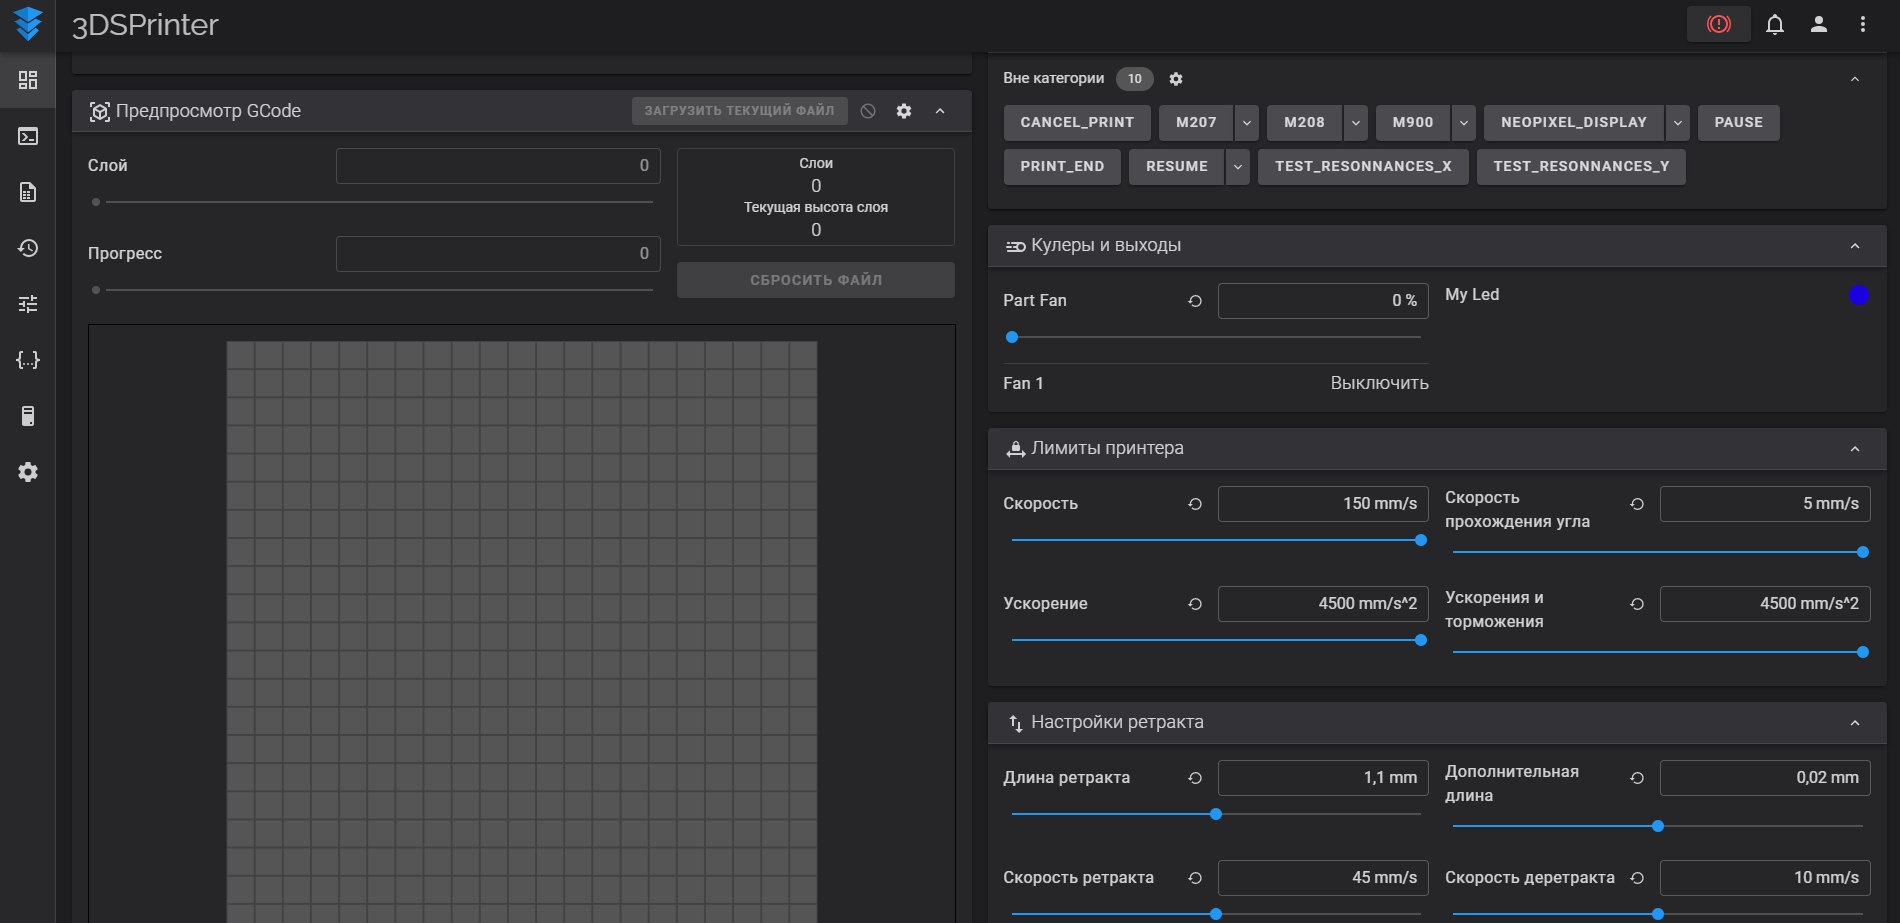Open the notifications bell
Screen dimensions: 1900x923
pos(1775,25)
